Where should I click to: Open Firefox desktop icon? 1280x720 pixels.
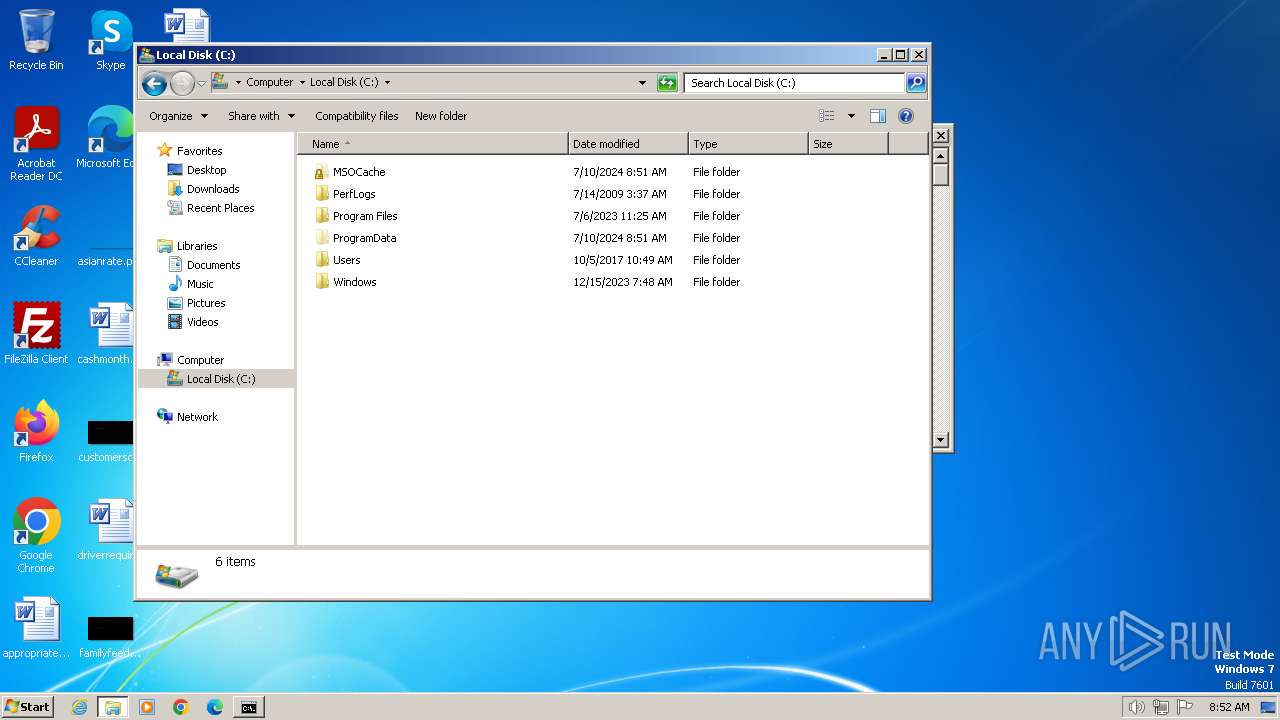tap(36, 432)
